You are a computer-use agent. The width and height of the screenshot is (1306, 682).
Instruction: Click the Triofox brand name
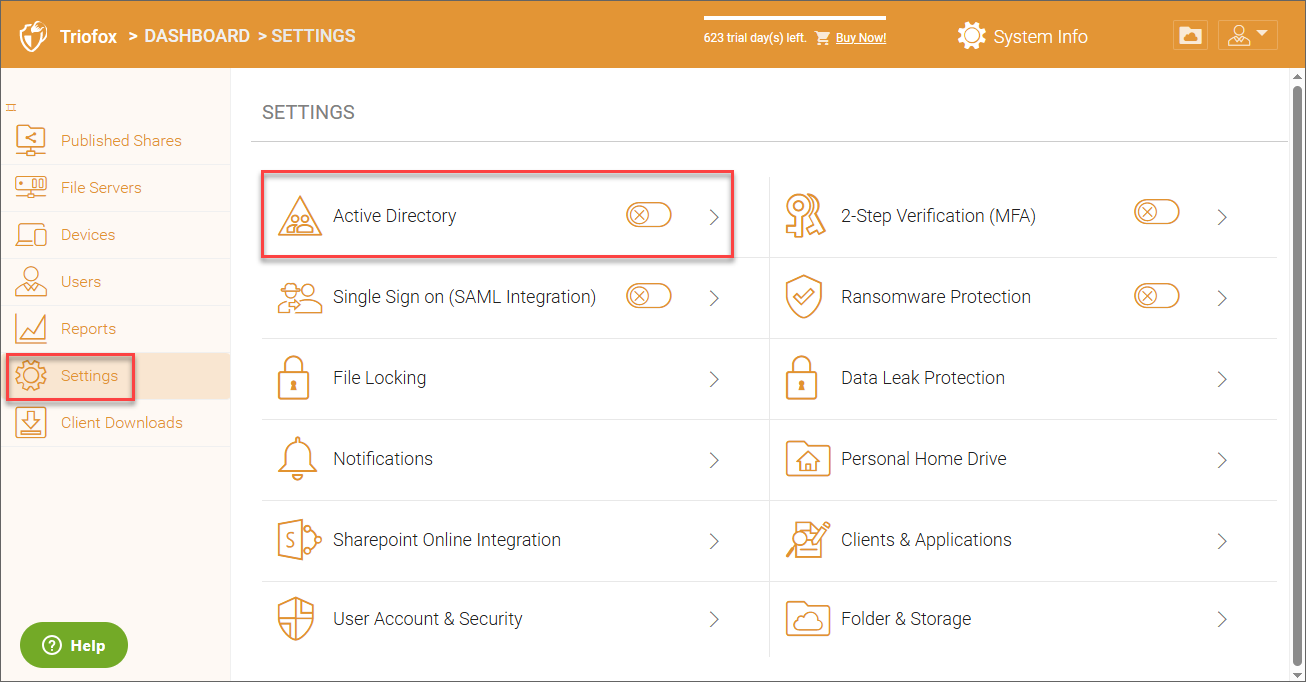[88, 37]
